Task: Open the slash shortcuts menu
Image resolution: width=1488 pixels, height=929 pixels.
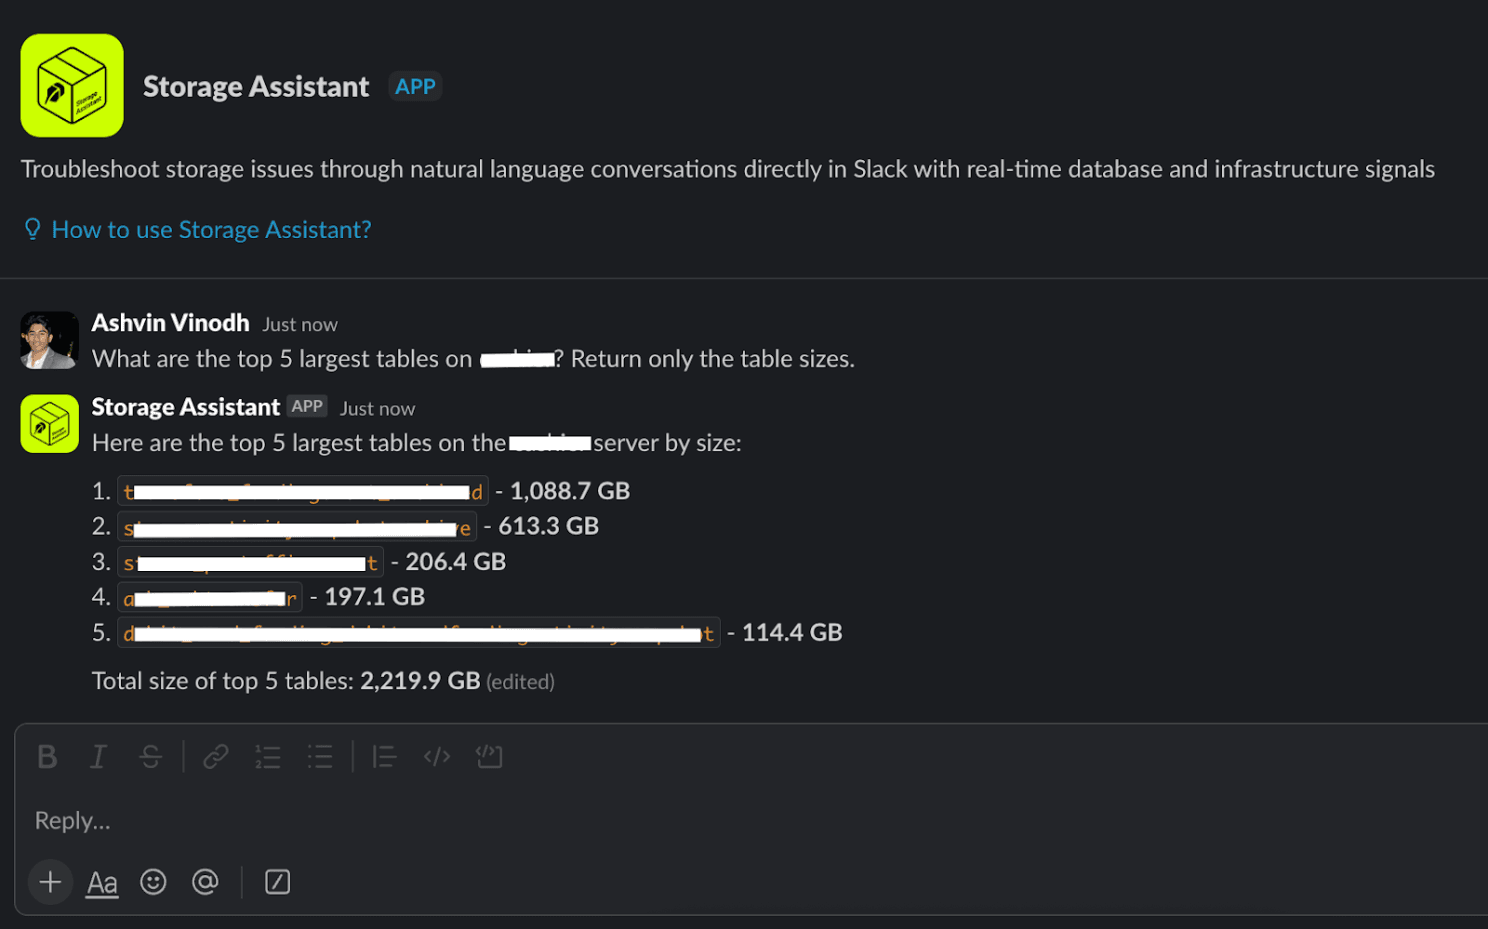Action: click(277, 882)
